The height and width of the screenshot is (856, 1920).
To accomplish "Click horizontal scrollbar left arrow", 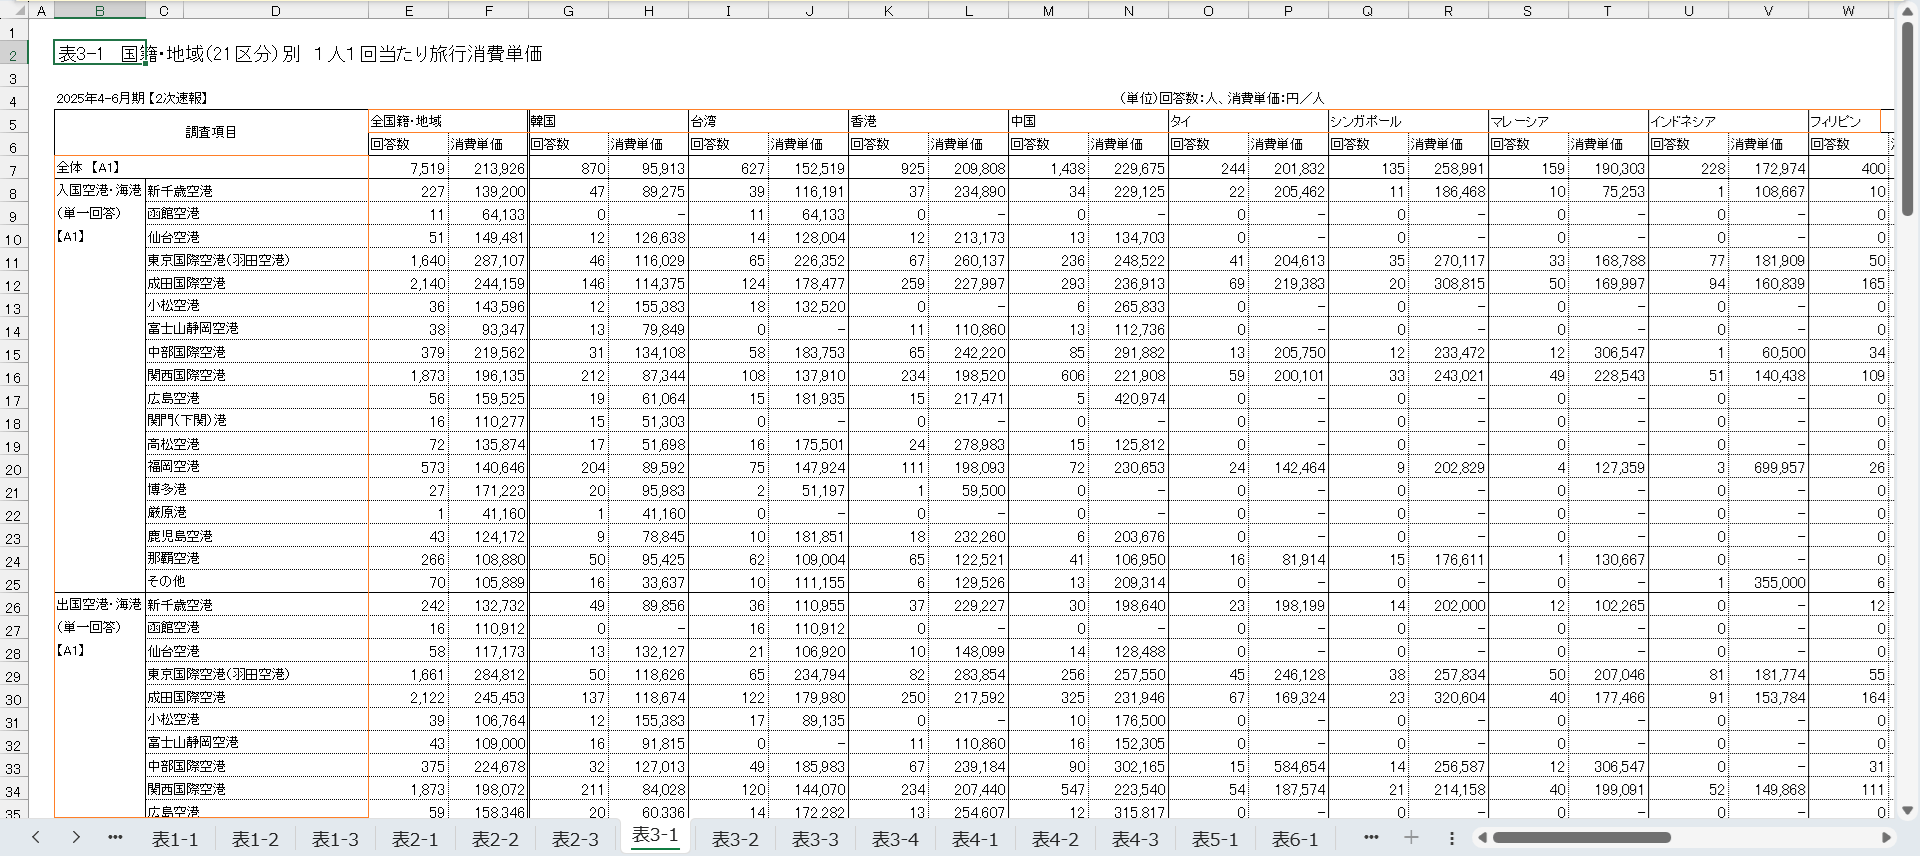I will click(1483, 837).
